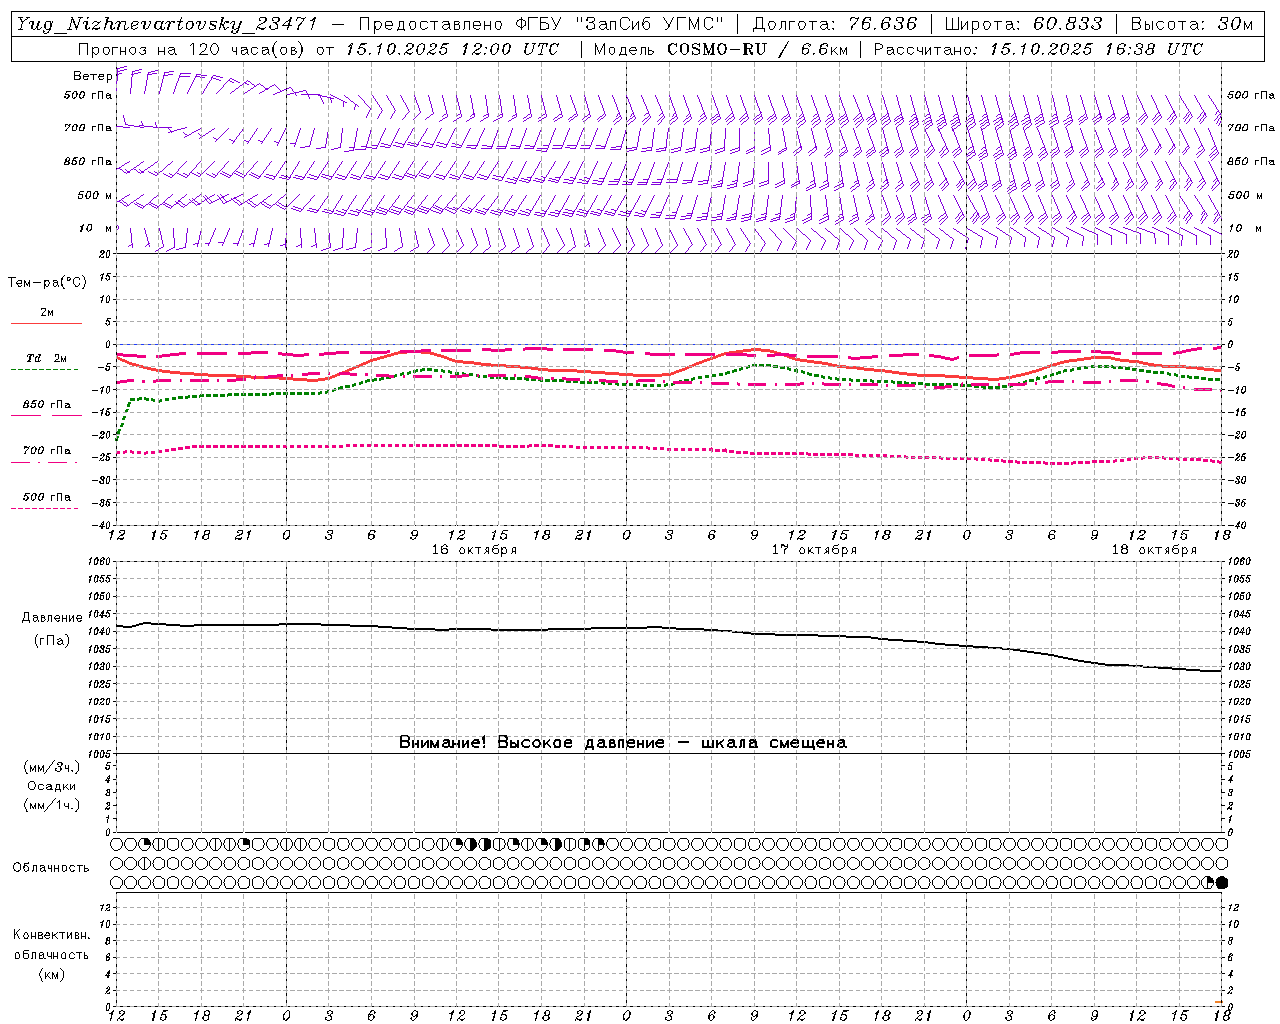Click the black surface pressure curve
The width and height of the screenshot is (1280, 1024).
(x=668, y=628)
